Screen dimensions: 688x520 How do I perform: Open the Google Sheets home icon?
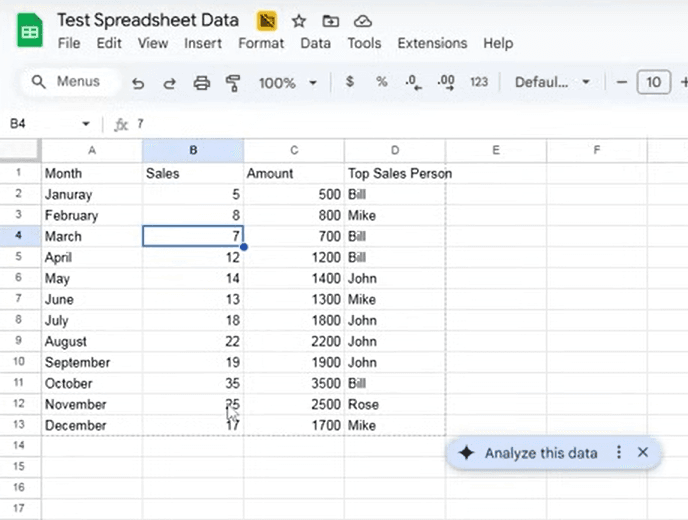(29, 31)
